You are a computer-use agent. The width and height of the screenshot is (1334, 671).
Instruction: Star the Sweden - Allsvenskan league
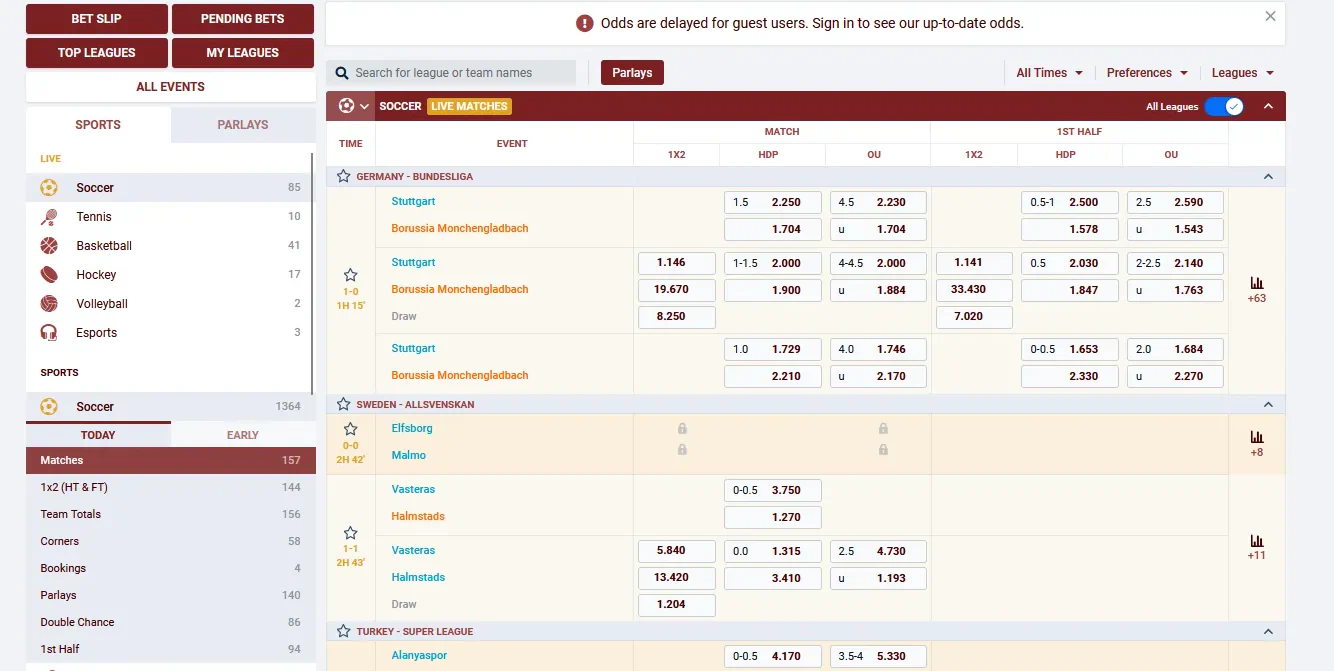tap(344, 405)
